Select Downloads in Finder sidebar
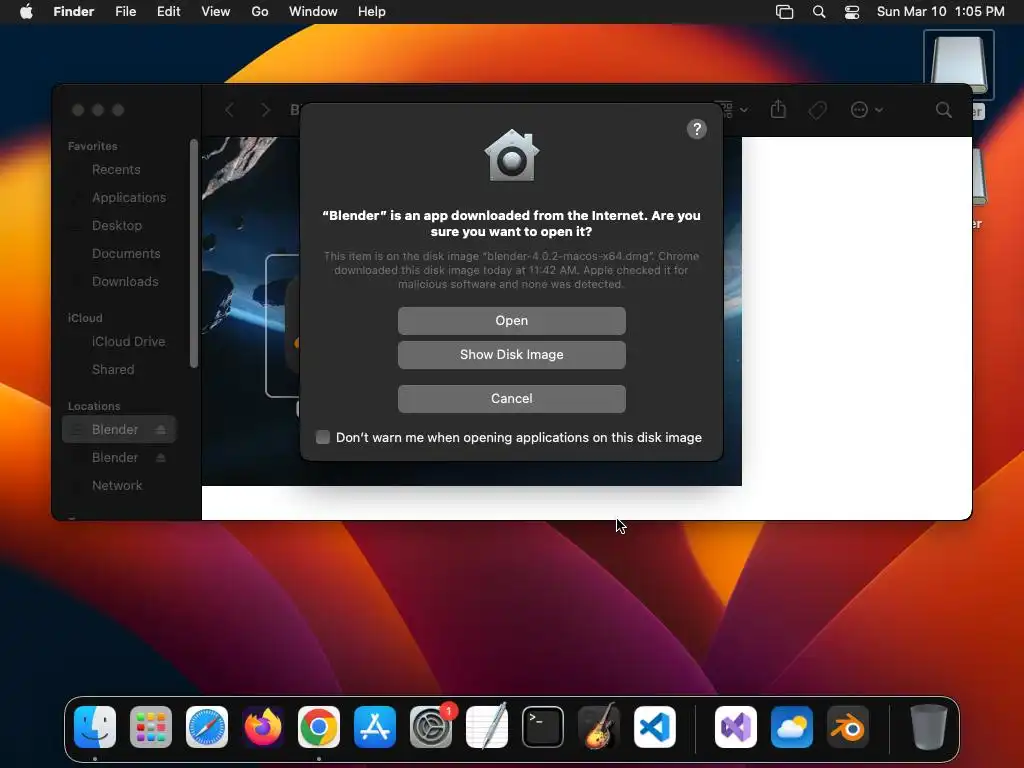 click(125, 281)
